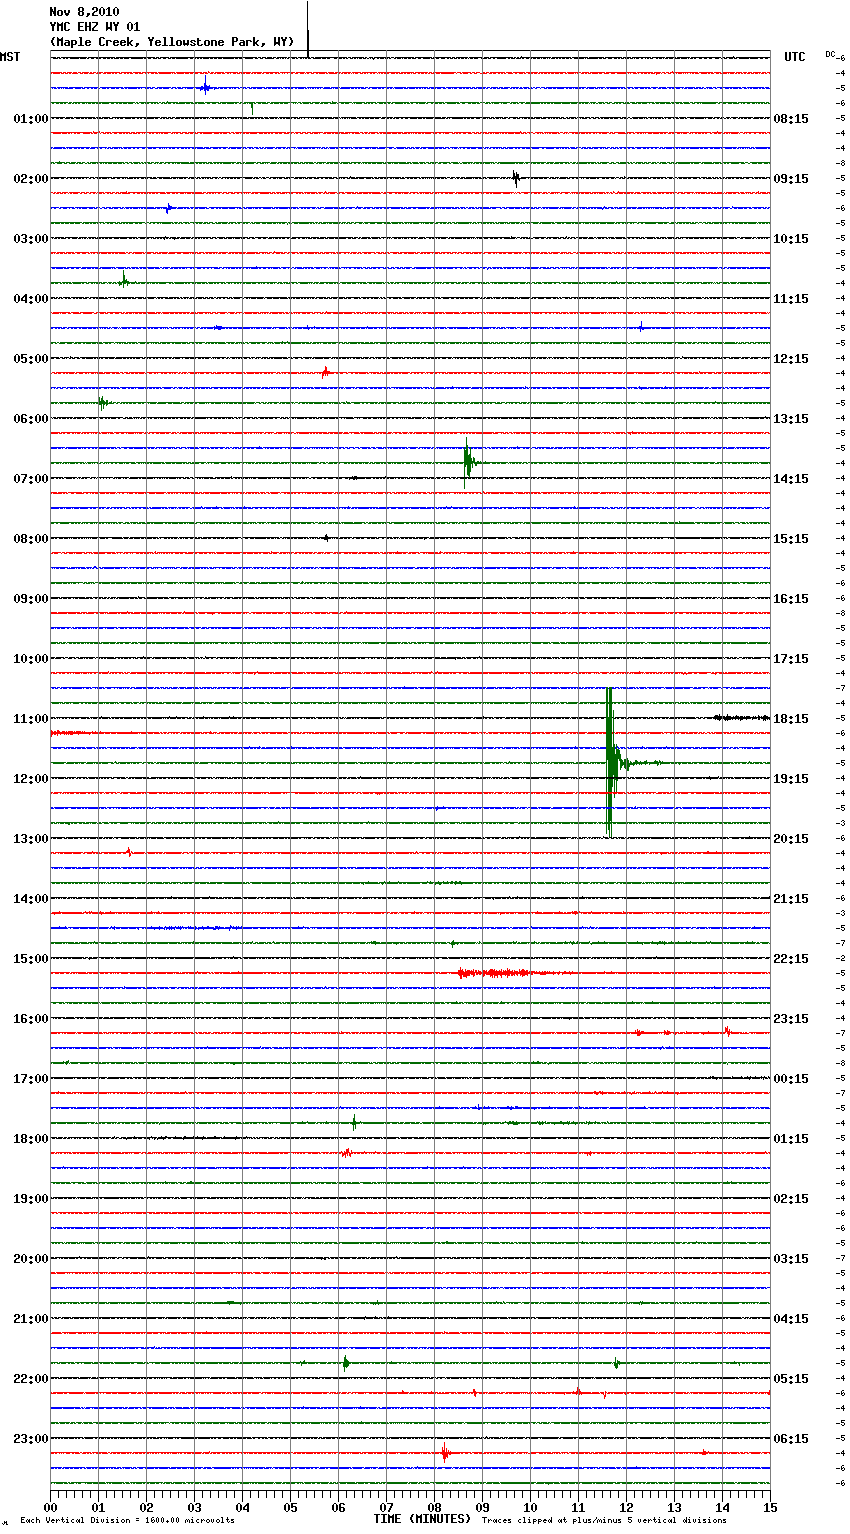Screen dimensions: 850x1534
Task: Click the '18:15' UTC time label
Action: 791,719
